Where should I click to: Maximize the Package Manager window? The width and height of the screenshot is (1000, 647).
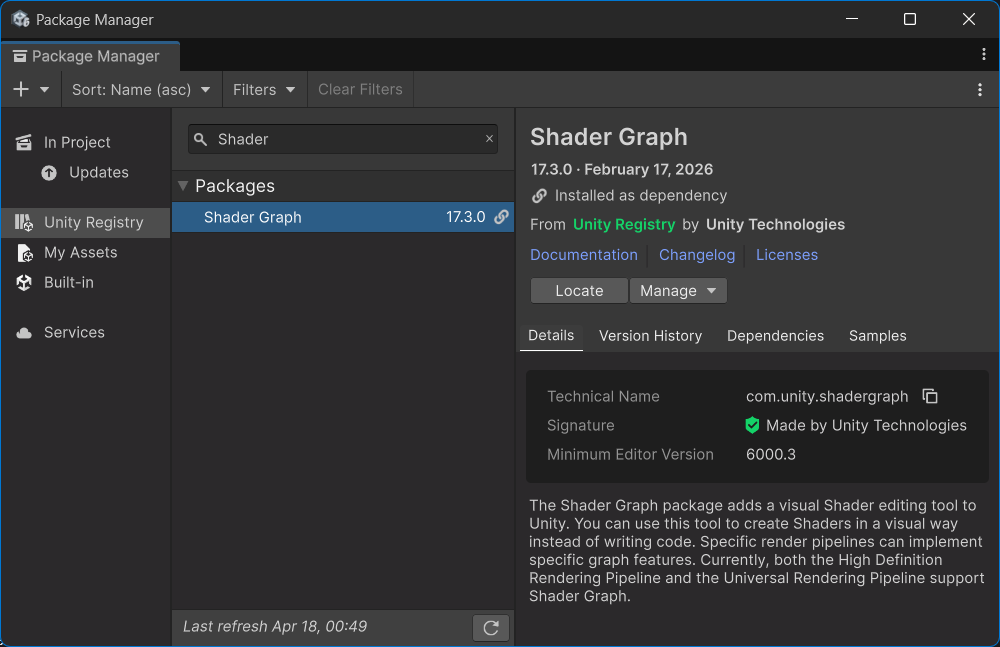tap(909, 19)
